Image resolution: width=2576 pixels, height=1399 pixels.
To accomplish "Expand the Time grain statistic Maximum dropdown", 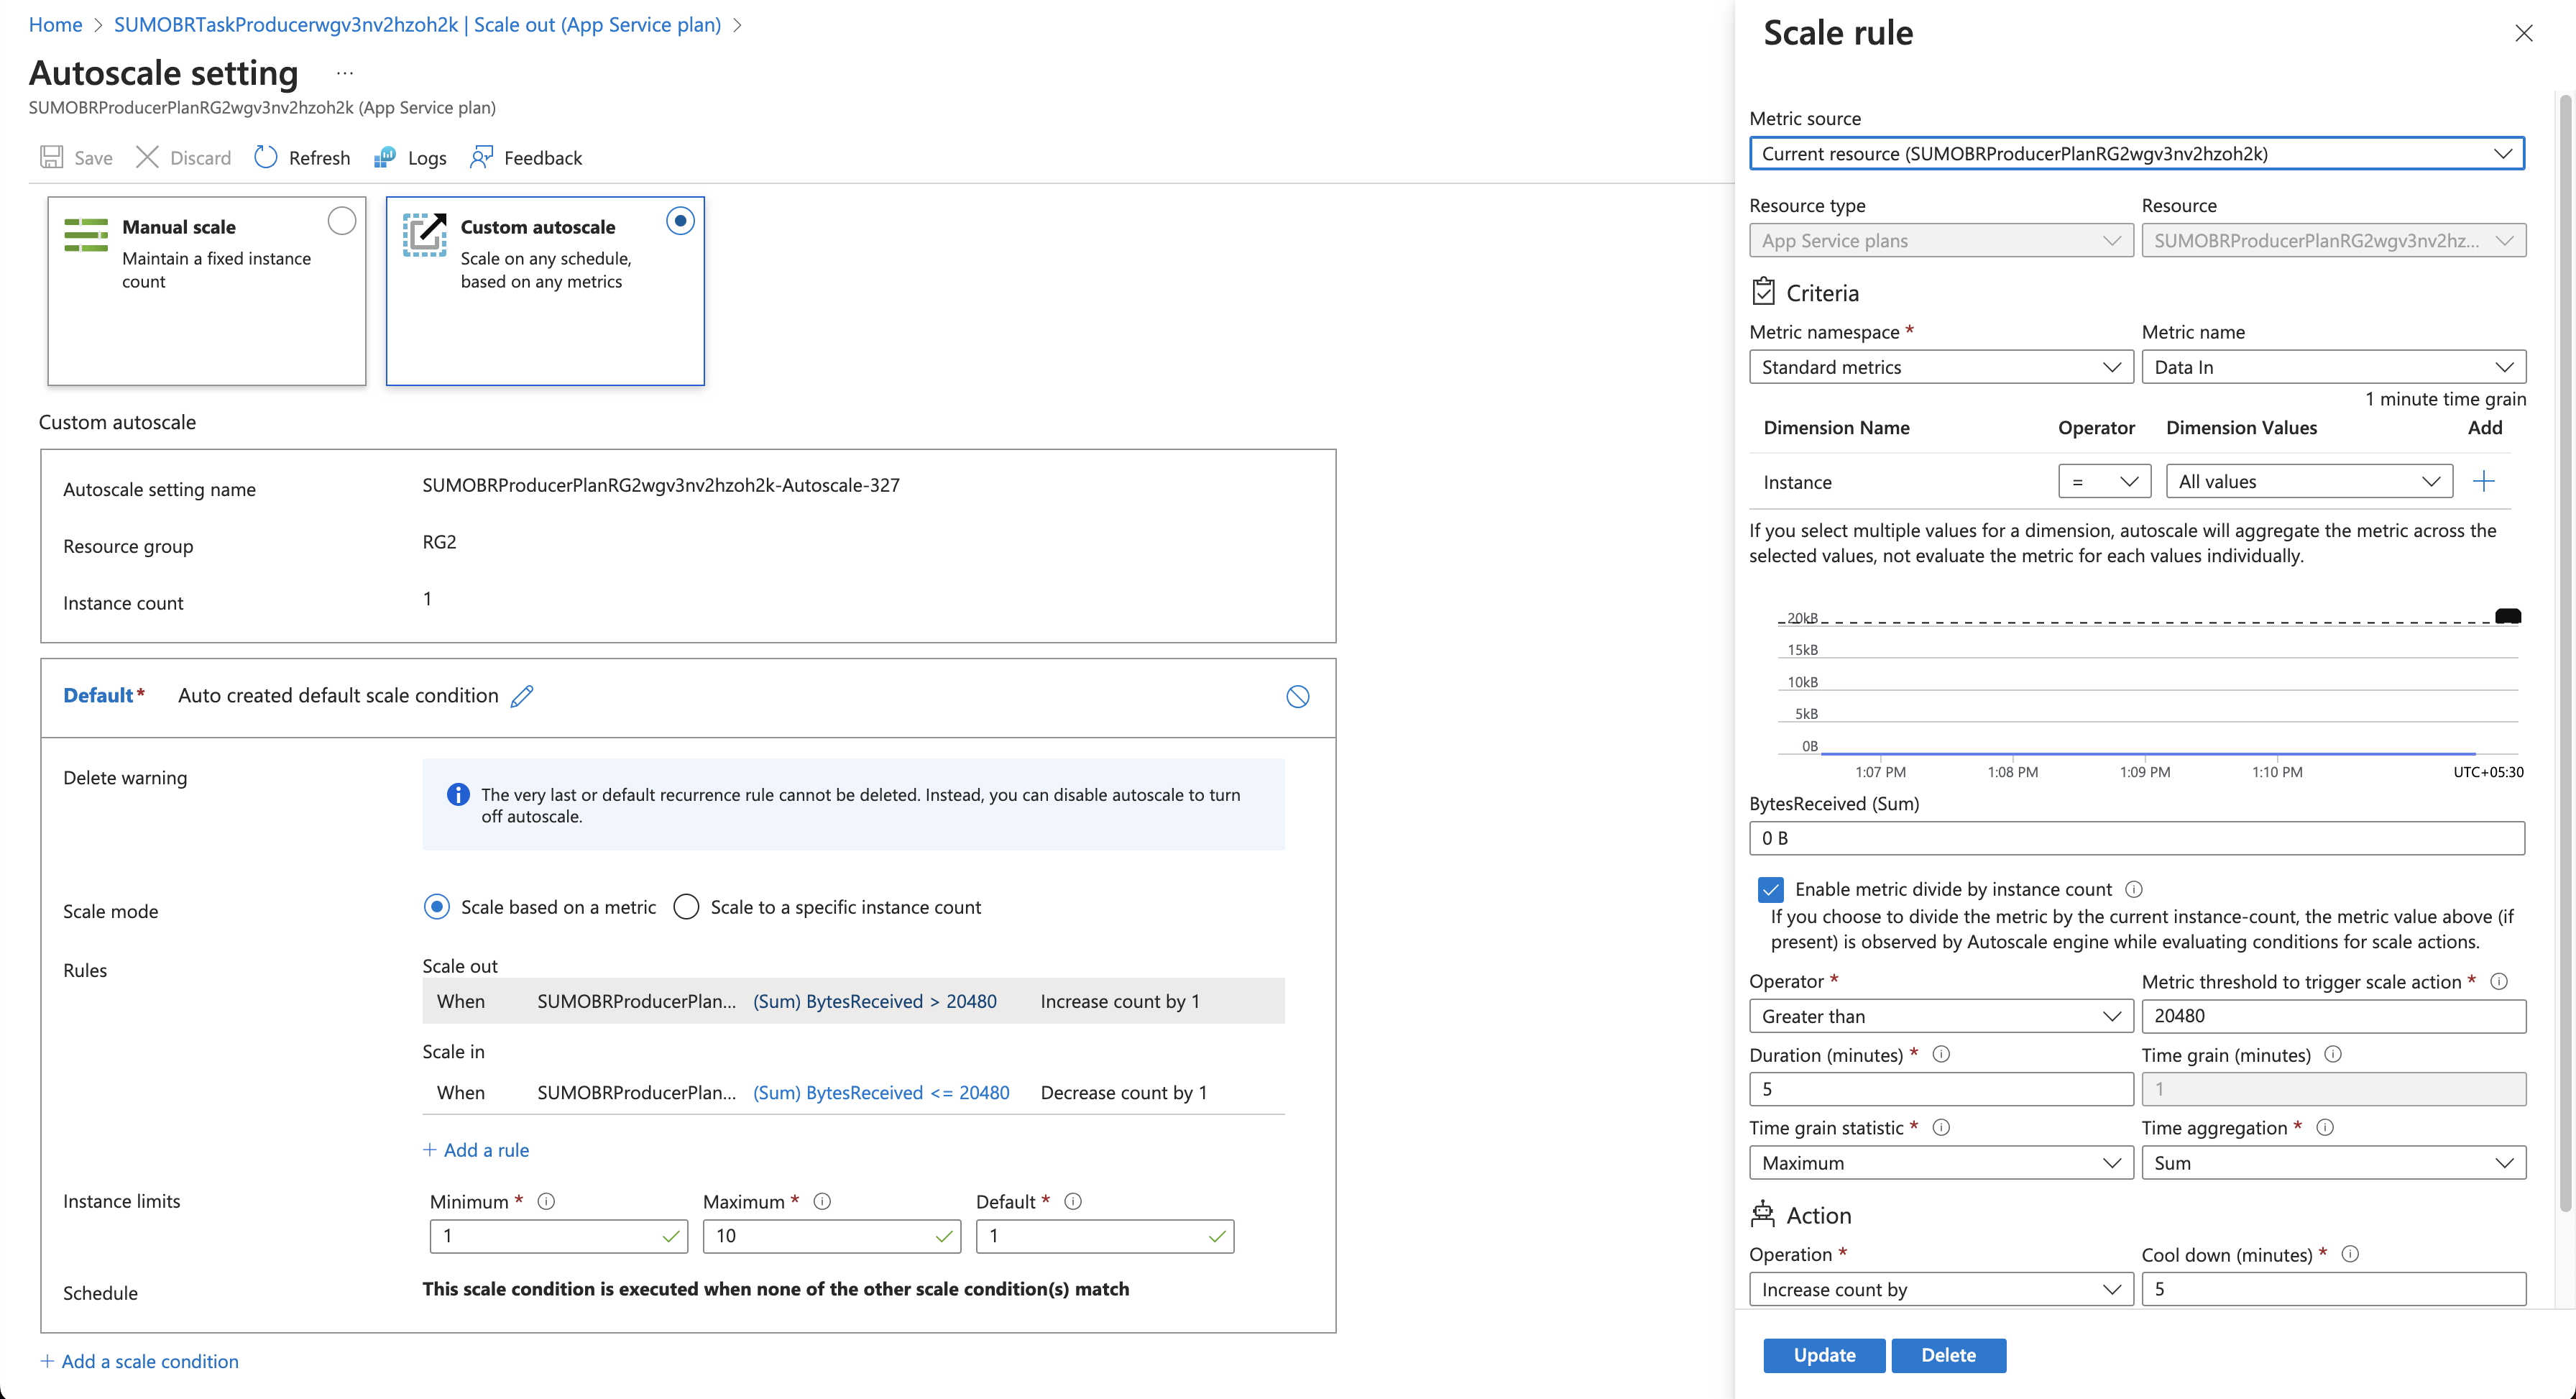I will click(1940, 1163).
